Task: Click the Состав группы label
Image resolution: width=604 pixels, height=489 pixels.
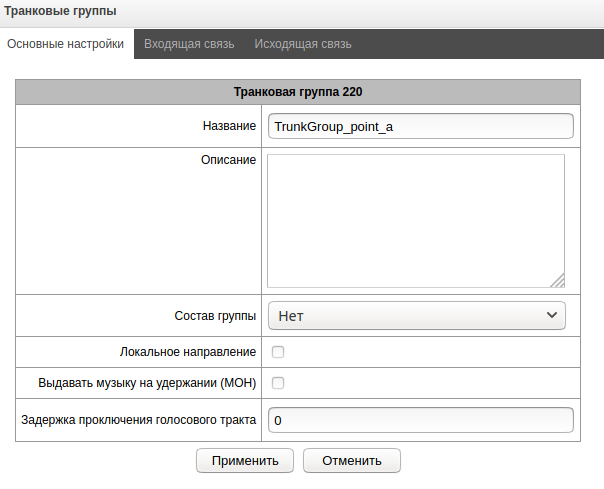Action: [215, 316]
